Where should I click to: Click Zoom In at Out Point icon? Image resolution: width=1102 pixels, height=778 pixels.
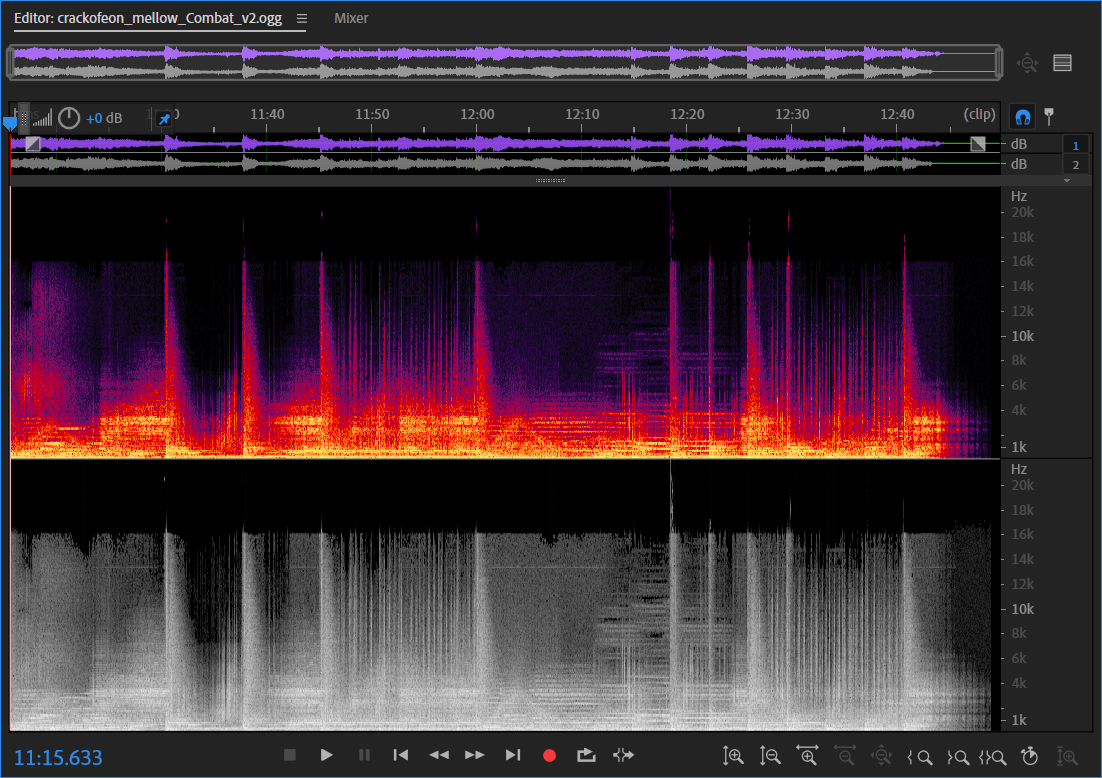[957, 757]
